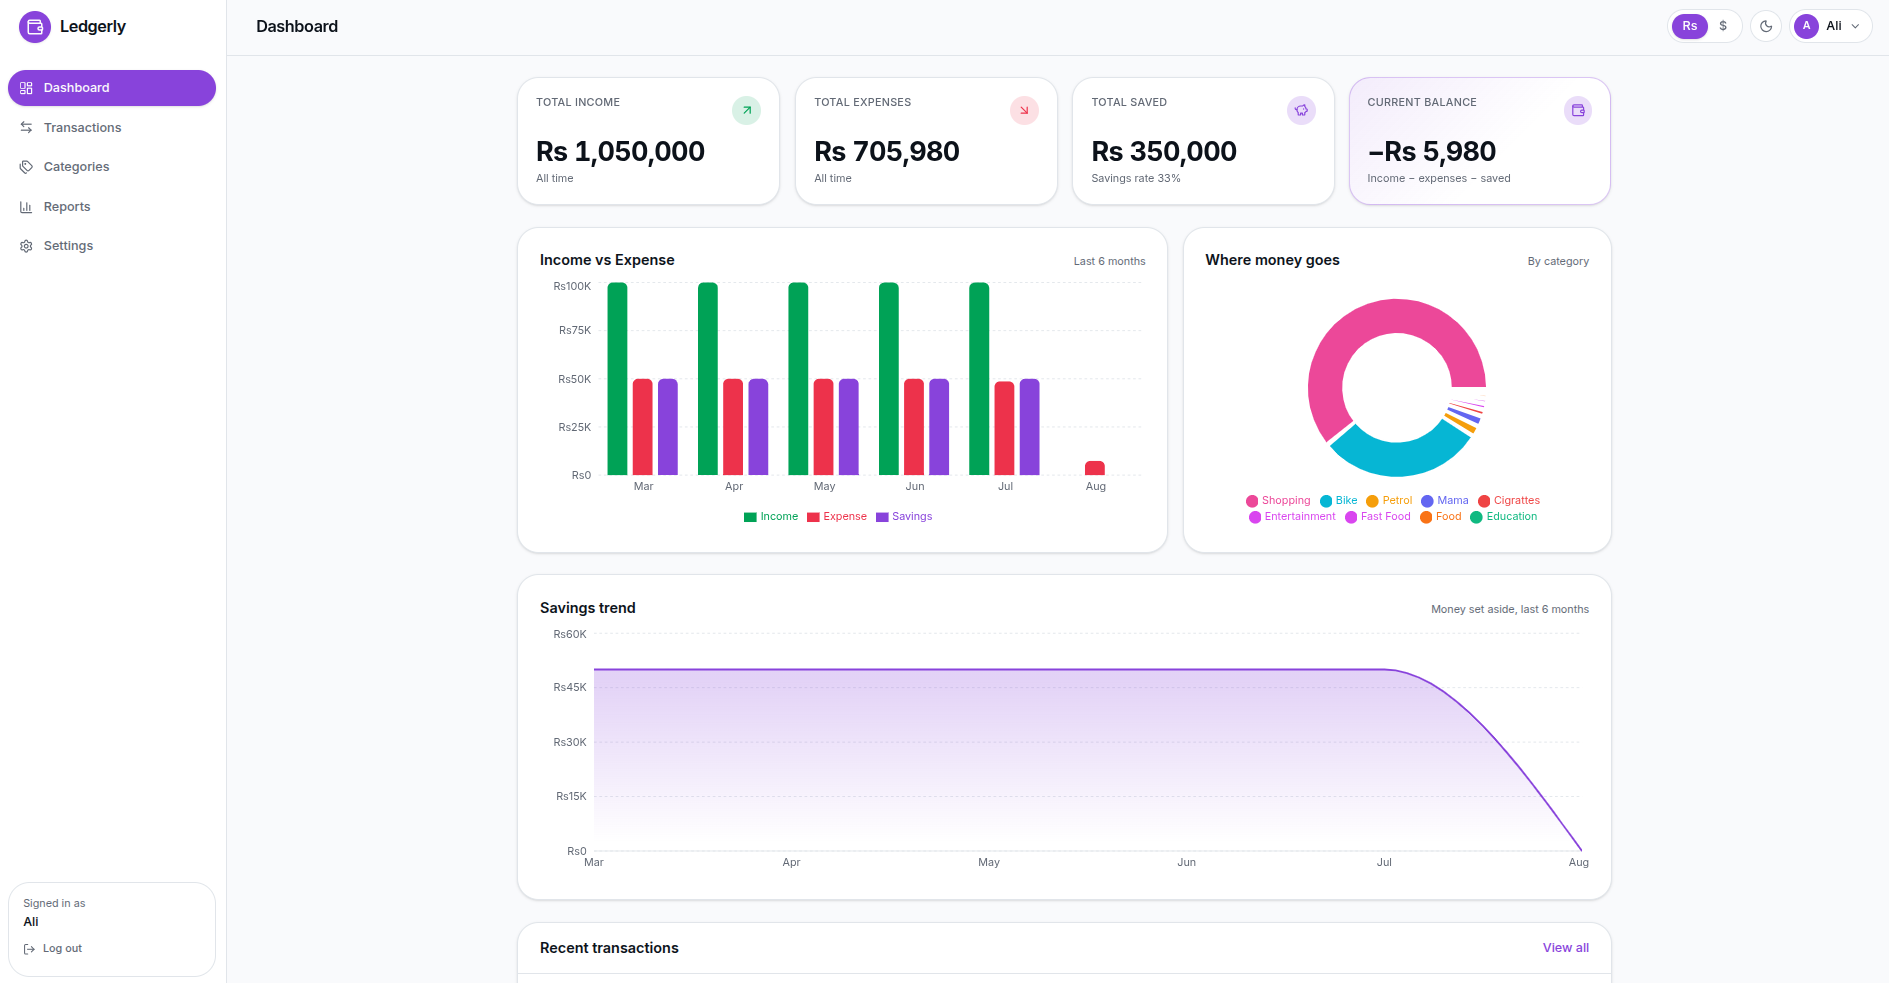Toggle dark mode moon button
This screenshot has width=1889, height=983.
(1766, 26)
